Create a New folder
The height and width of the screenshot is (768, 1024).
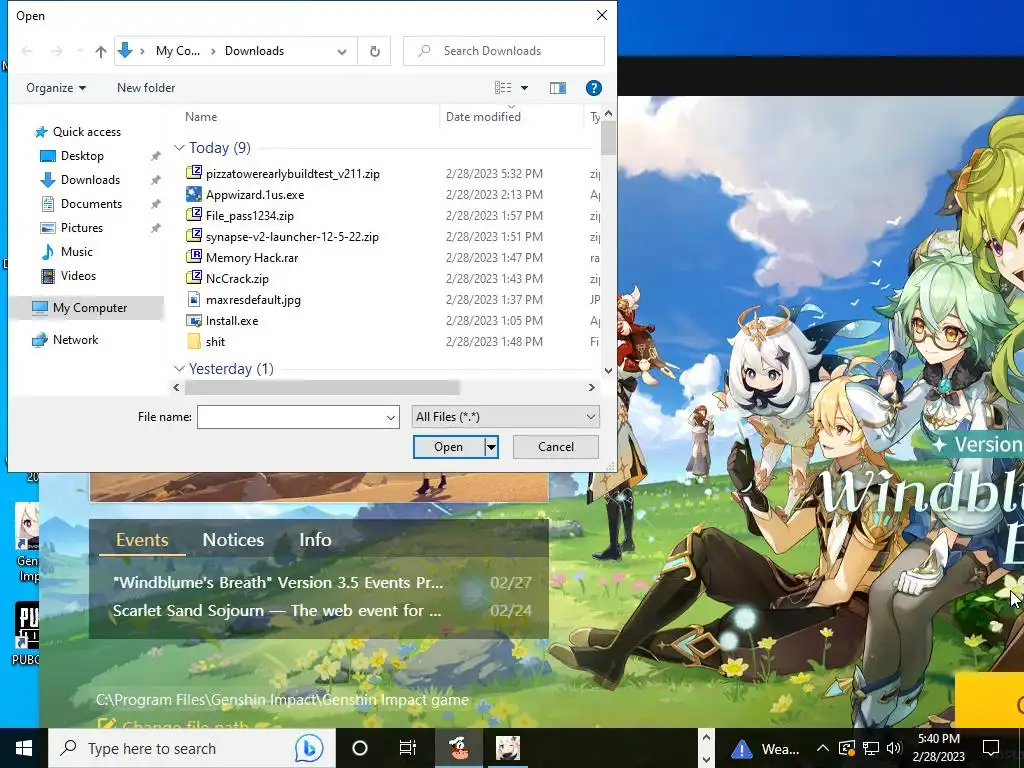tap(146, 88)
